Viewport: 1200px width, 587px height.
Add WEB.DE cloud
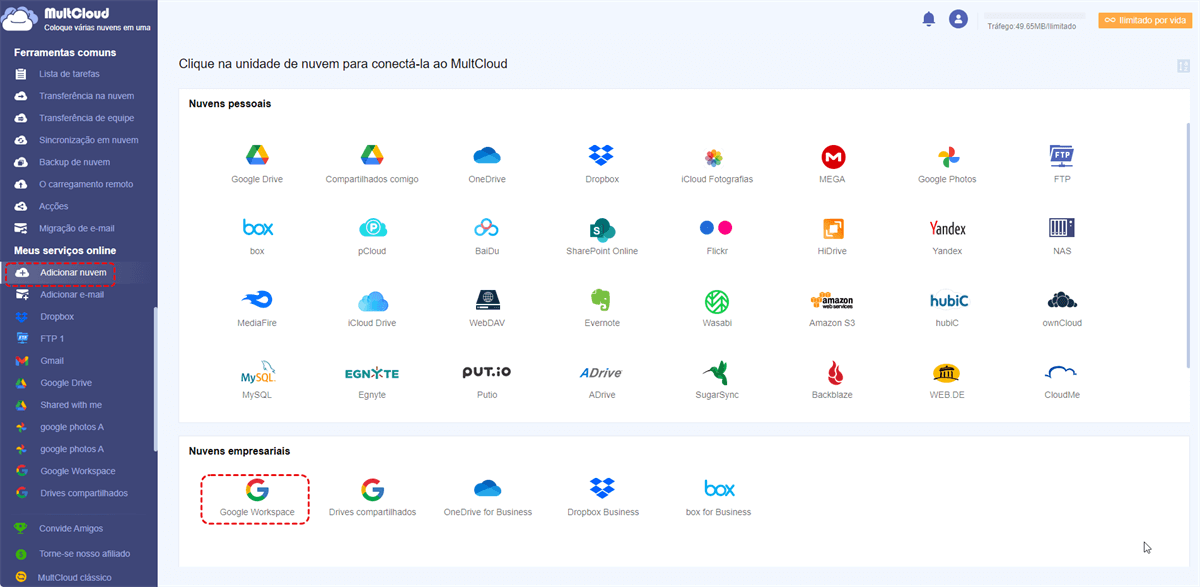pos(947,372)
